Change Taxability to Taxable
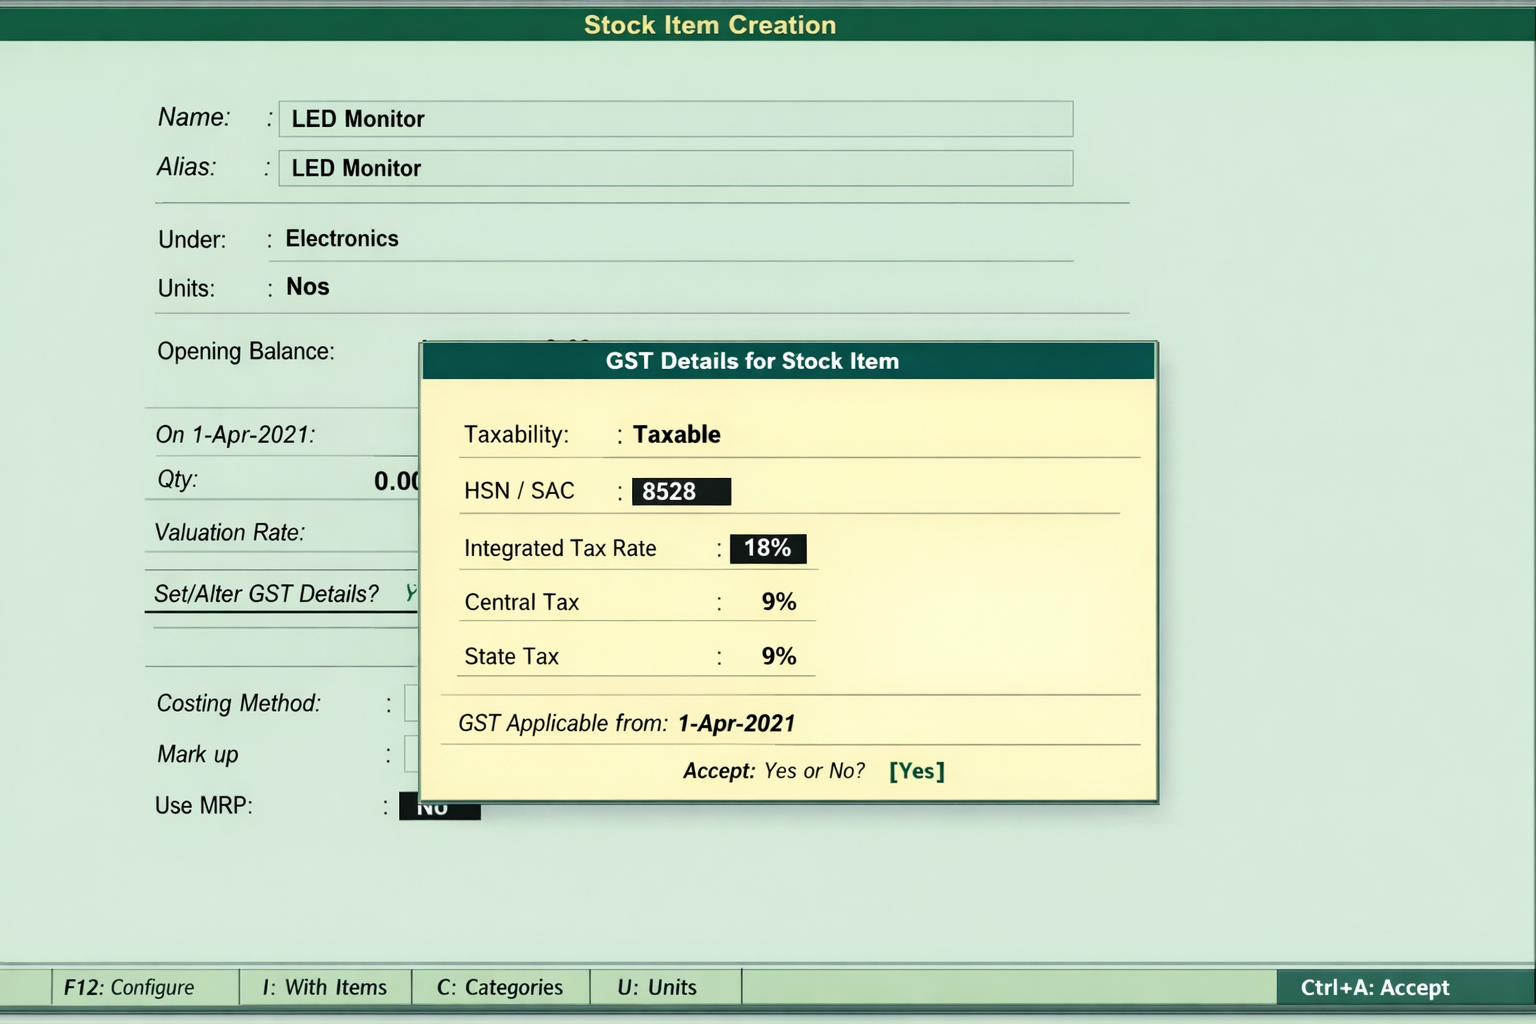Viewport: 1536px width, 1024px height. tap(677, 434)
